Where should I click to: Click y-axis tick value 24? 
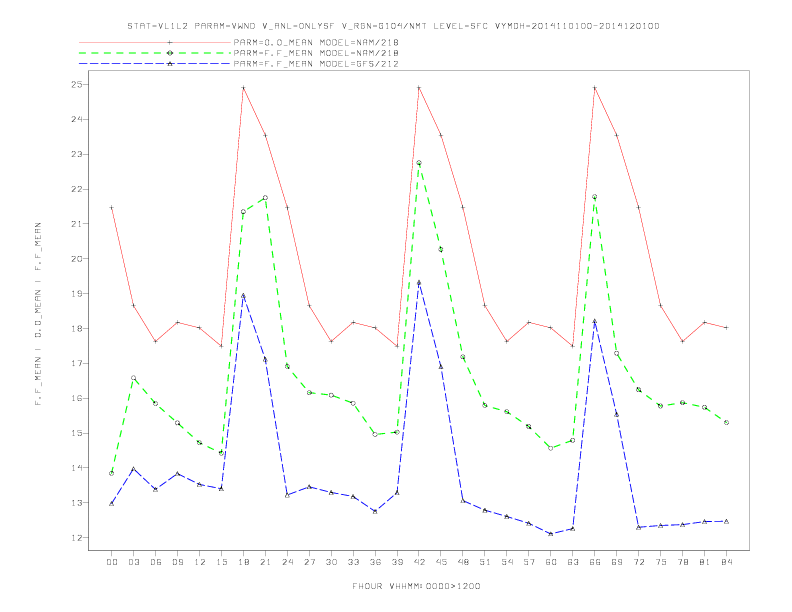point(77,119)
